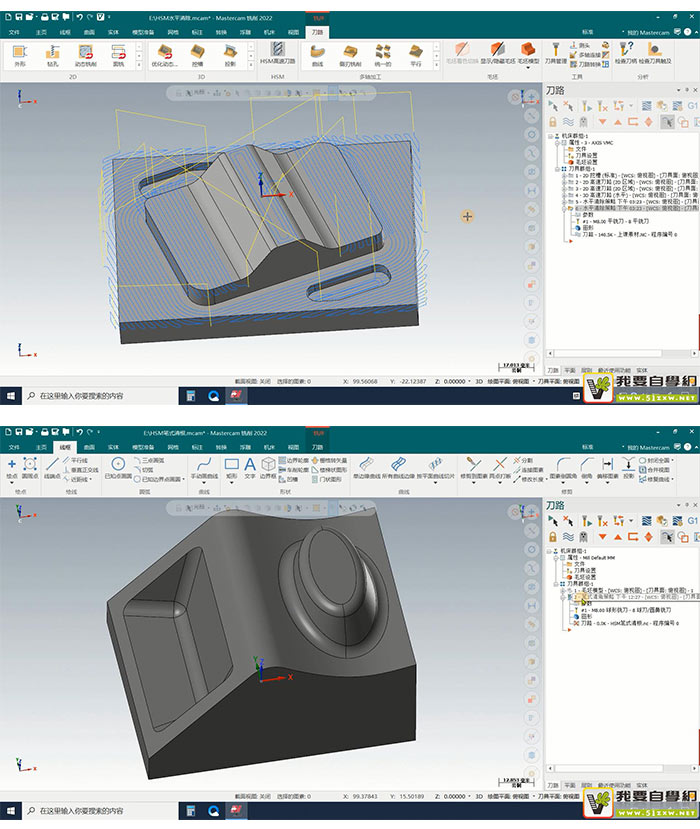Select the 钻孔 drill toolpath in top window
This screenshot has width=700, height=829.
click(x=52, y=56)
